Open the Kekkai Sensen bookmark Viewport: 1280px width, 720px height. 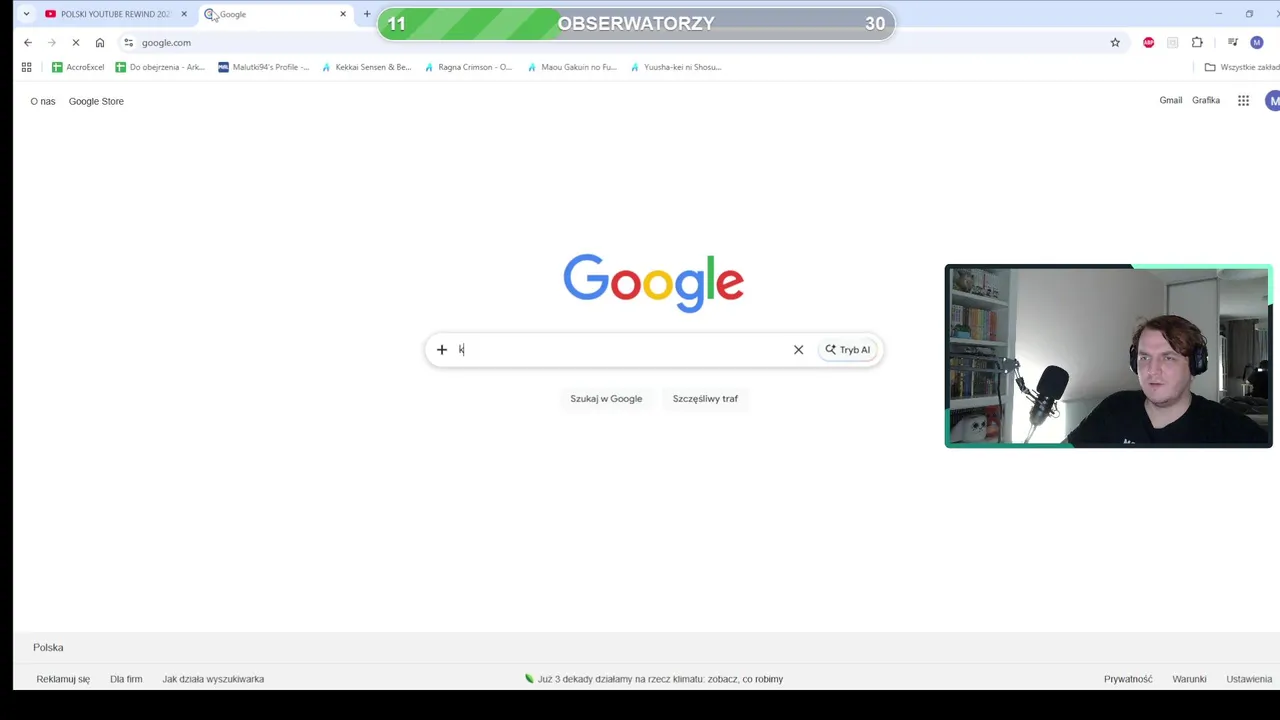coord(366,67)
